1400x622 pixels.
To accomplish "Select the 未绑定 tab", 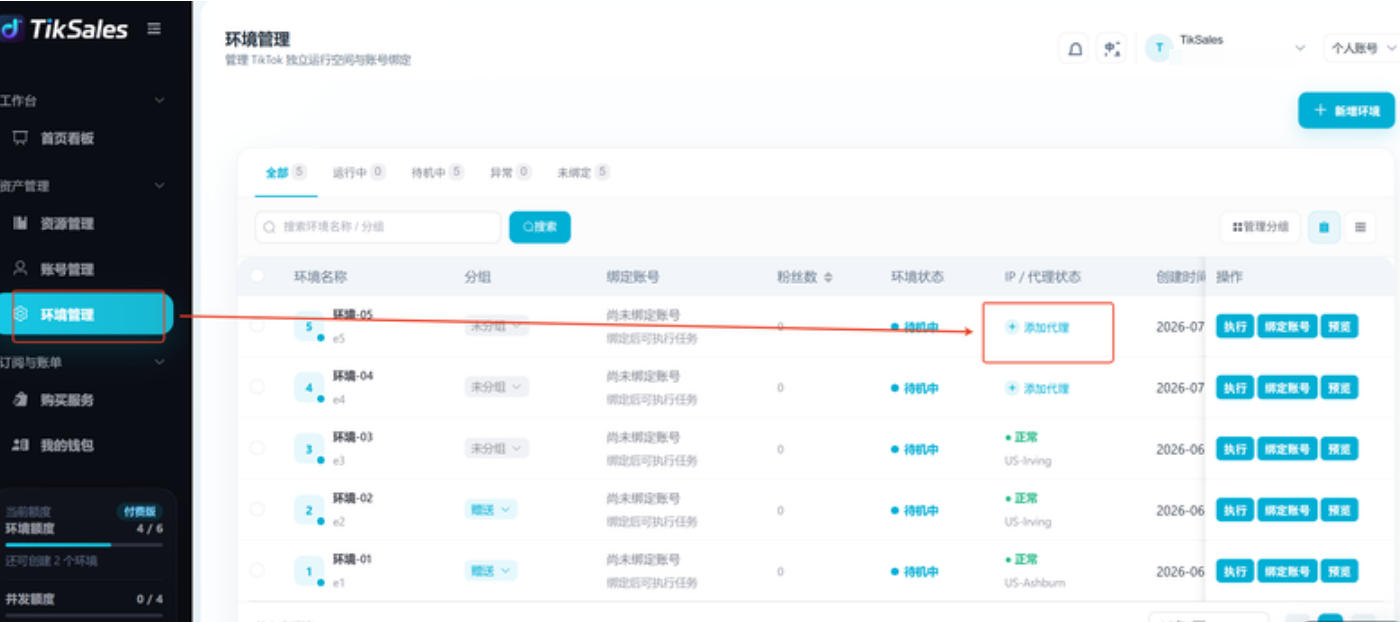I will click(583, 172).
